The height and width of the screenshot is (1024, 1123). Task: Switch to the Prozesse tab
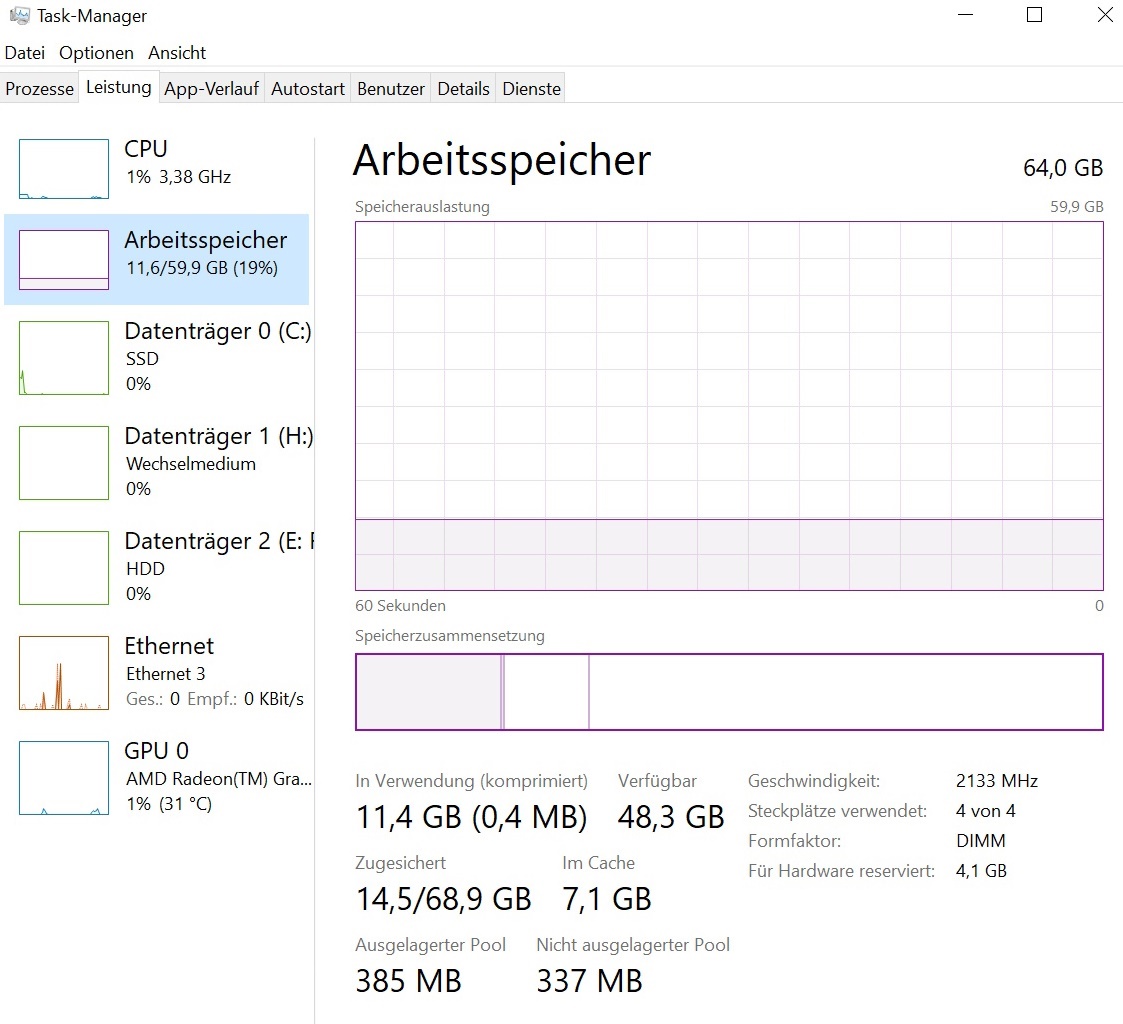[x=40, y=89]
